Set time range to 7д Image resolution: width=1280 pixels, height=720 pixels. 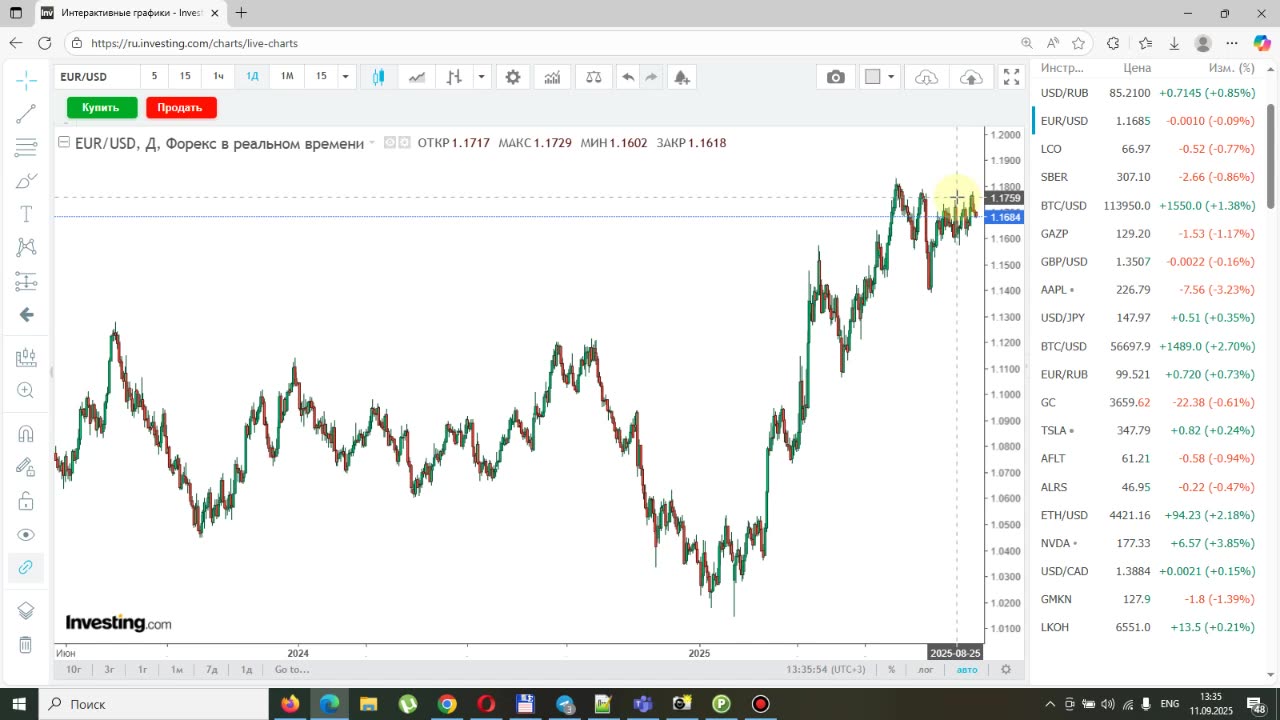click(x=212, y=670)
